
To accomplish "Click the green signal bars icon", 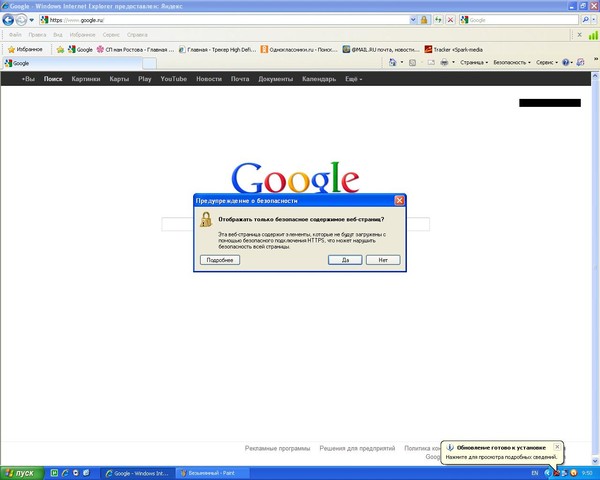I will (x=593, y=35).
